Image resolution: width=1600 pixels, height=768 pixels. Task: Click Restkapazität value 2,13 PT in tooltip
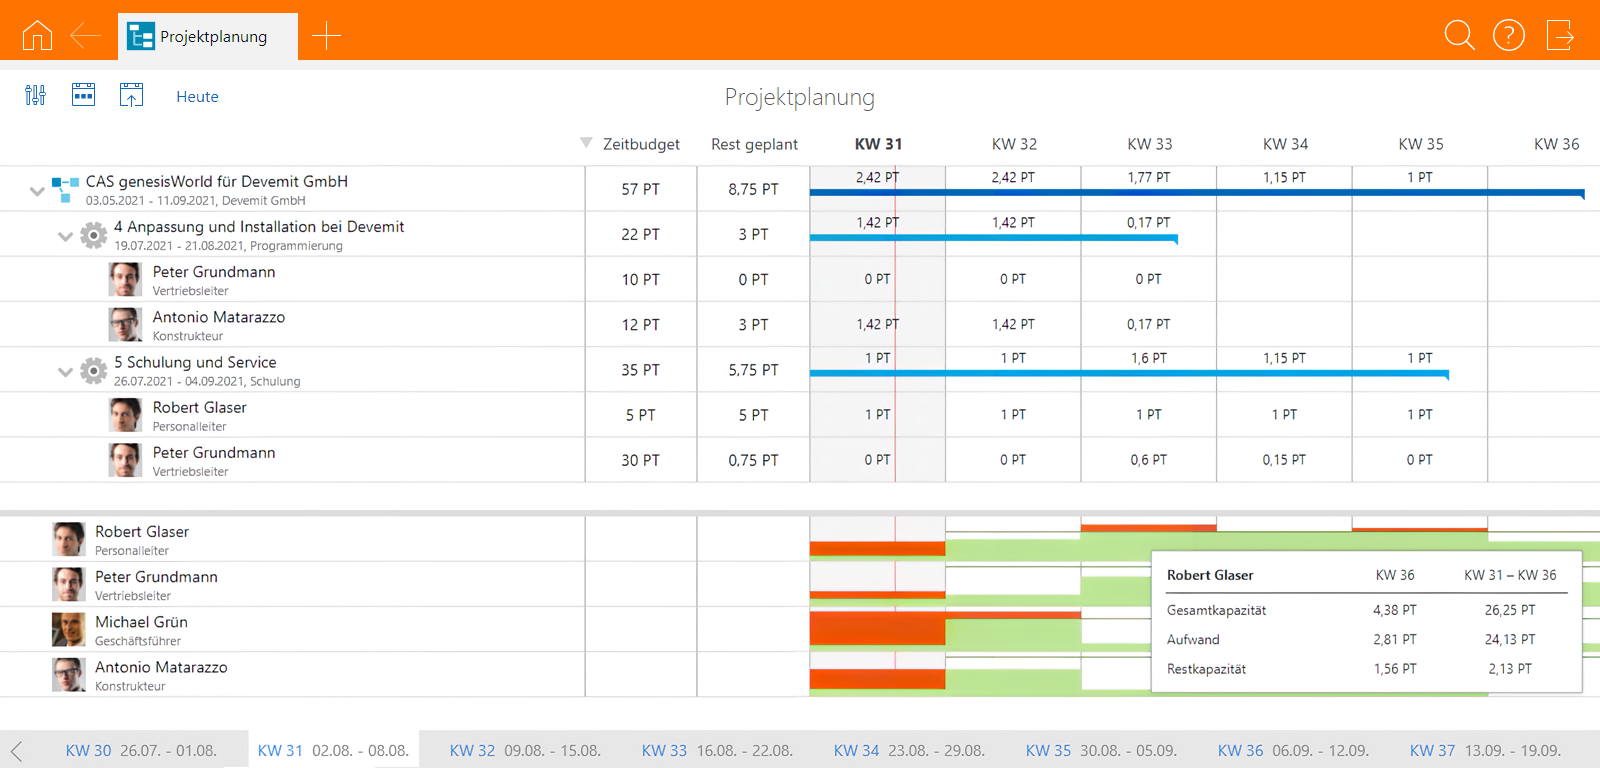1510,669
